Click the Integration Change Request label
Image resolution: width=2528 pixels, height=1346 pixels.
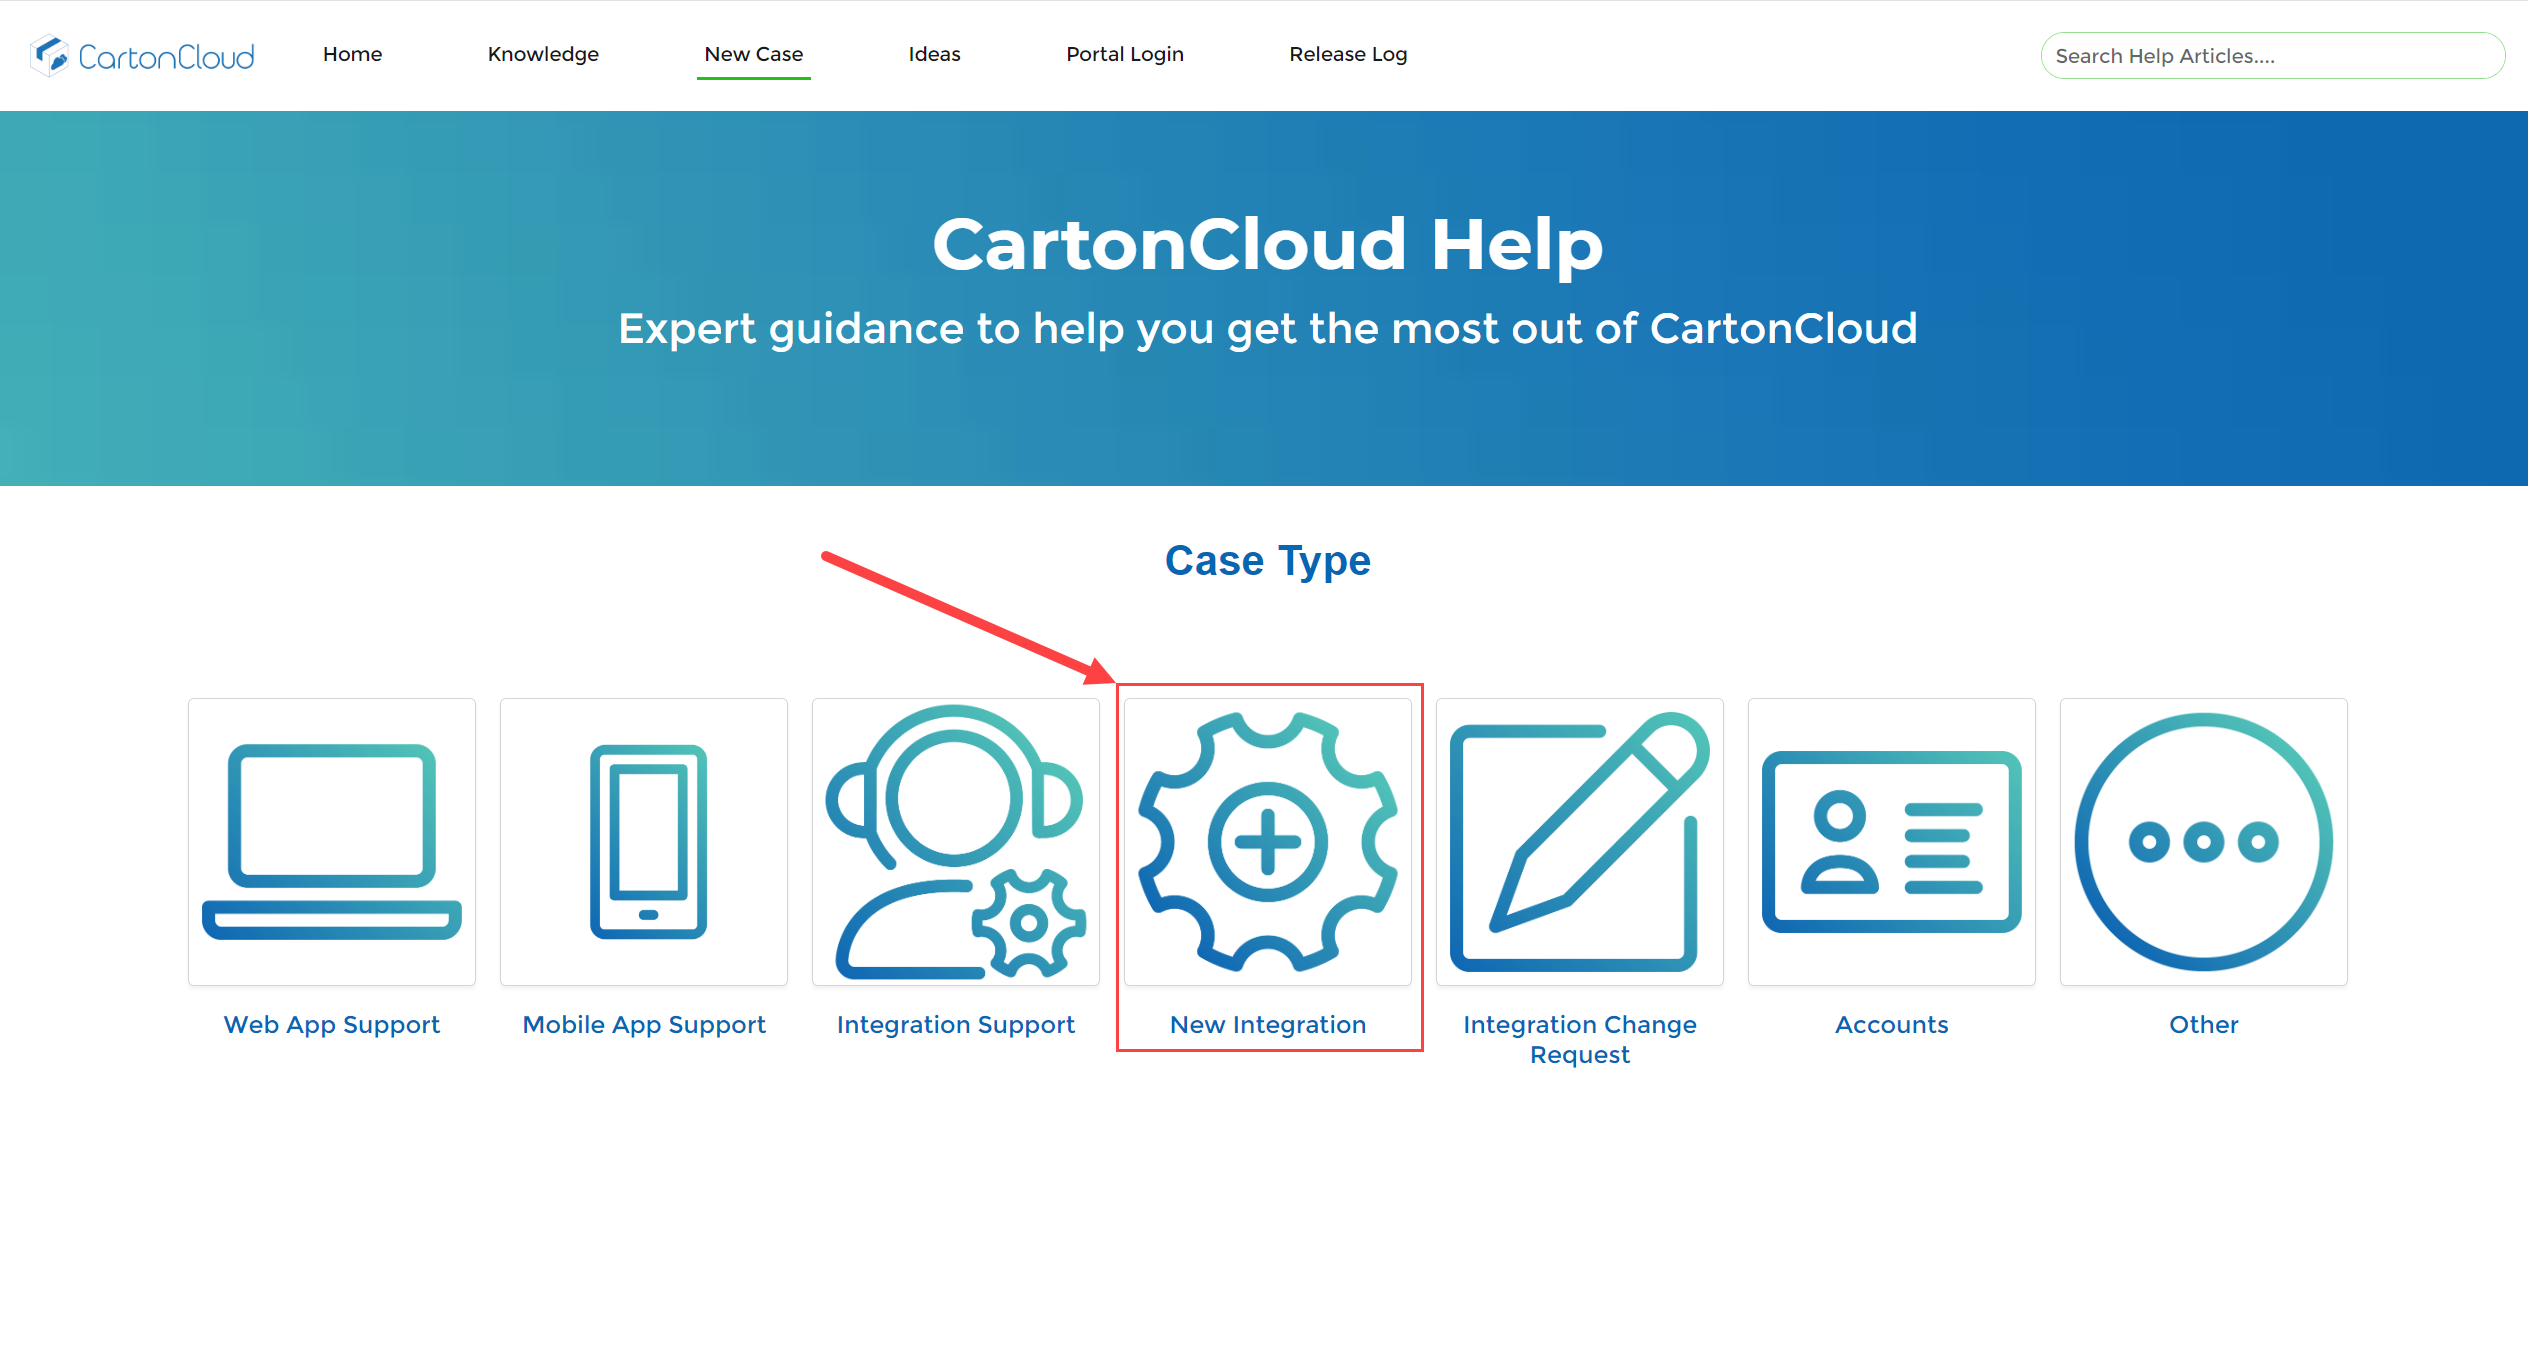pyautogui.click(x=1580, y=1038)
